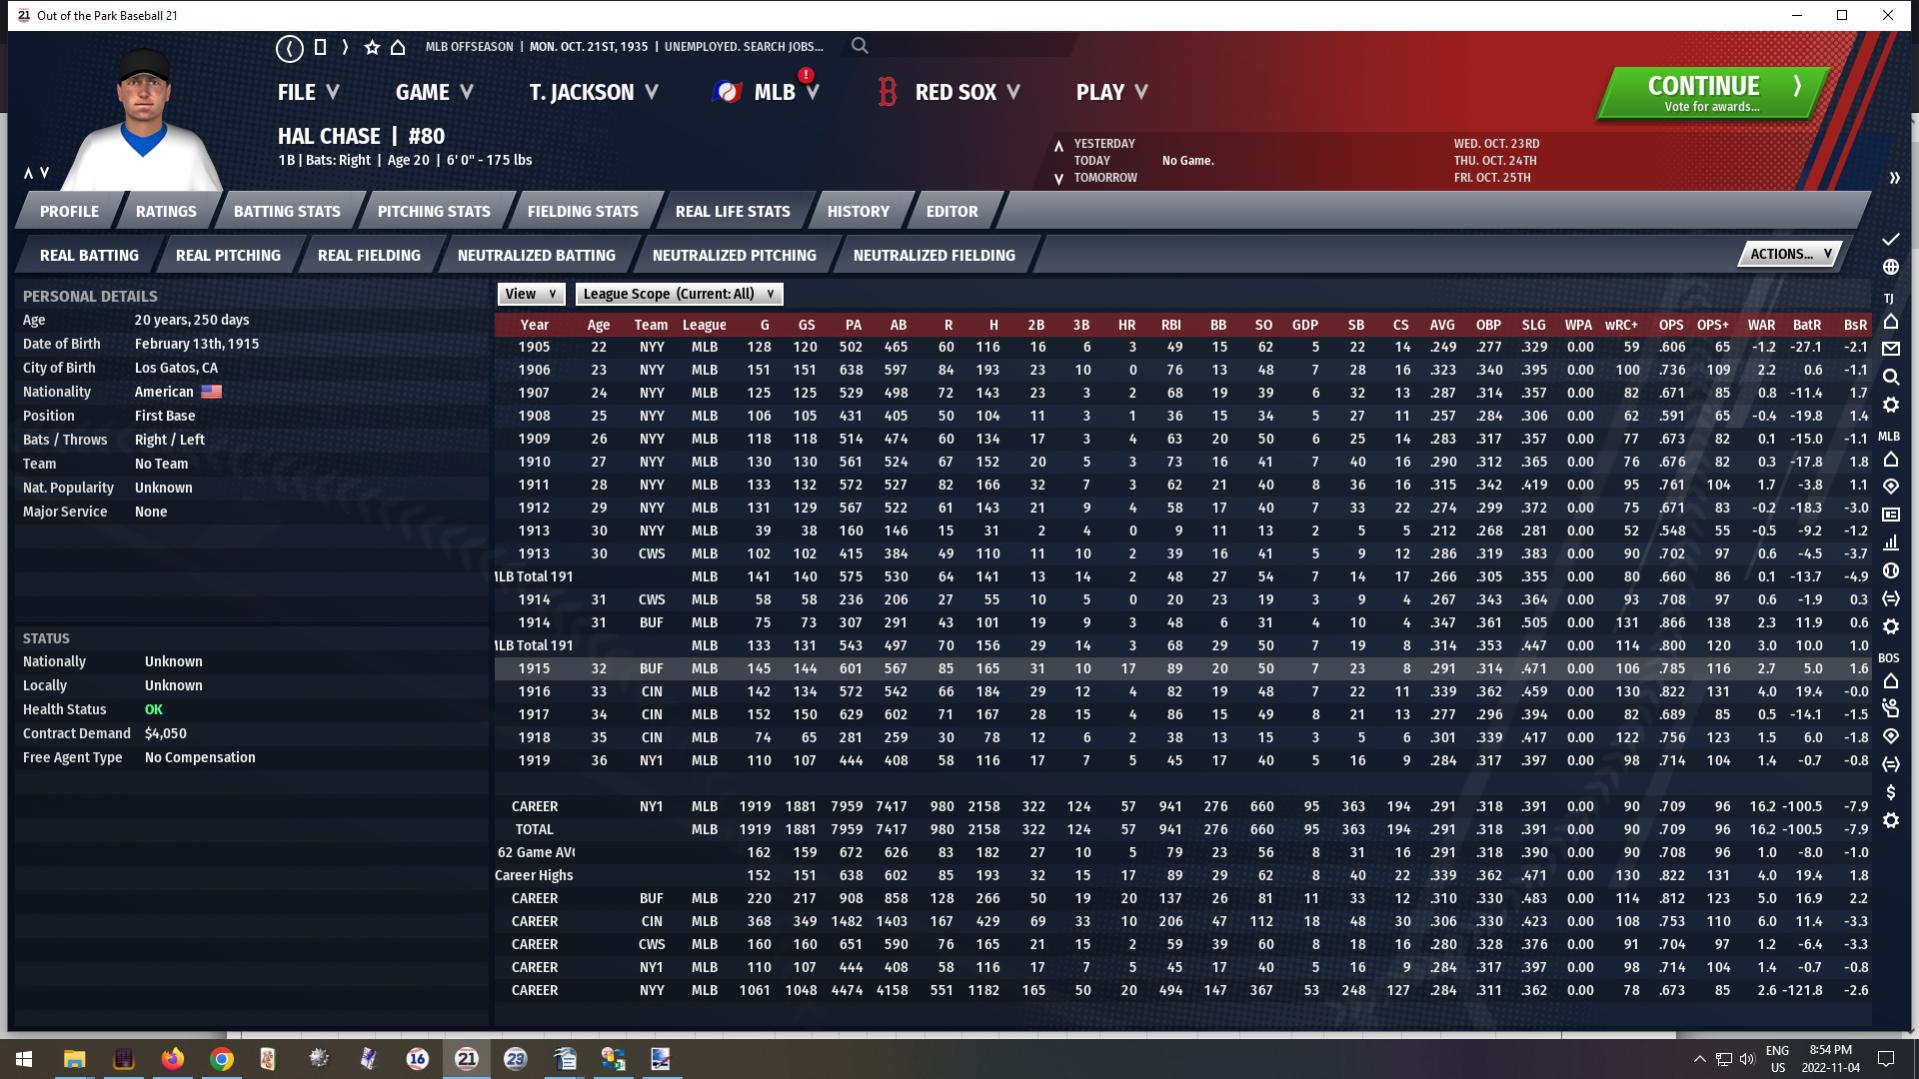Click the green CONTINUE button

[x=1712, y=93]
